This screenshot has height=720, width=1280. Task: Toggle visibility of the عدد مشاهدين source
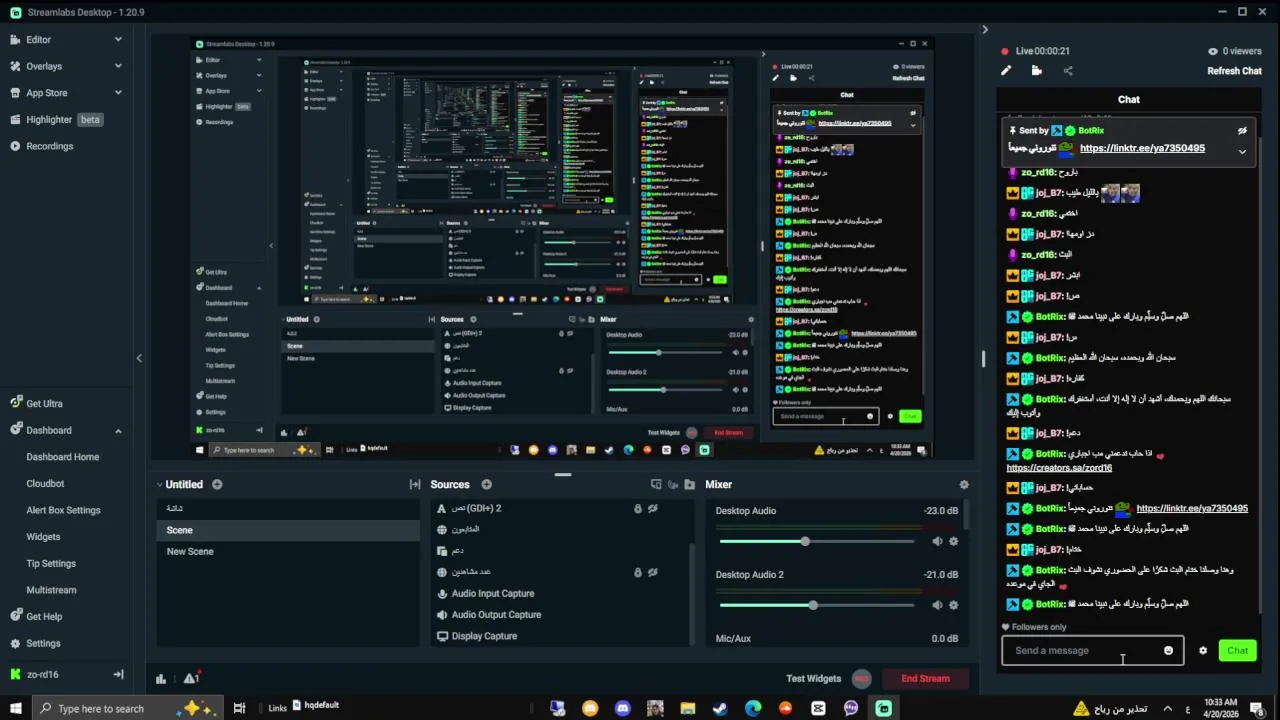pos(653,573)
